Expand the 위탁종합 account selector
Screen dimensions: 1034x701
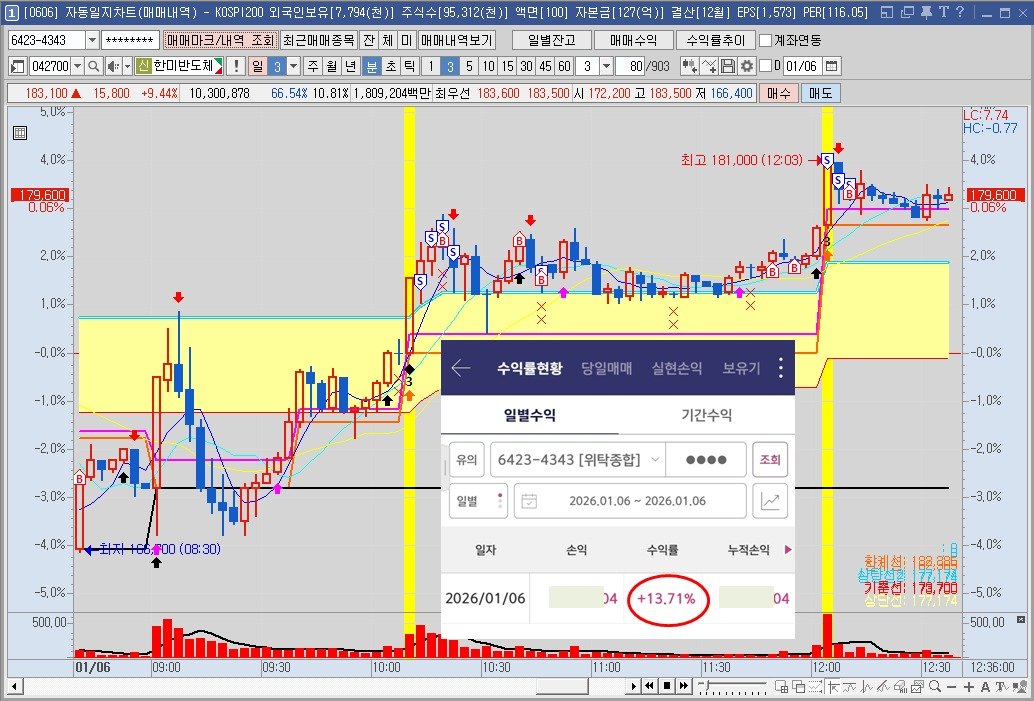click(x=654, y=459)
